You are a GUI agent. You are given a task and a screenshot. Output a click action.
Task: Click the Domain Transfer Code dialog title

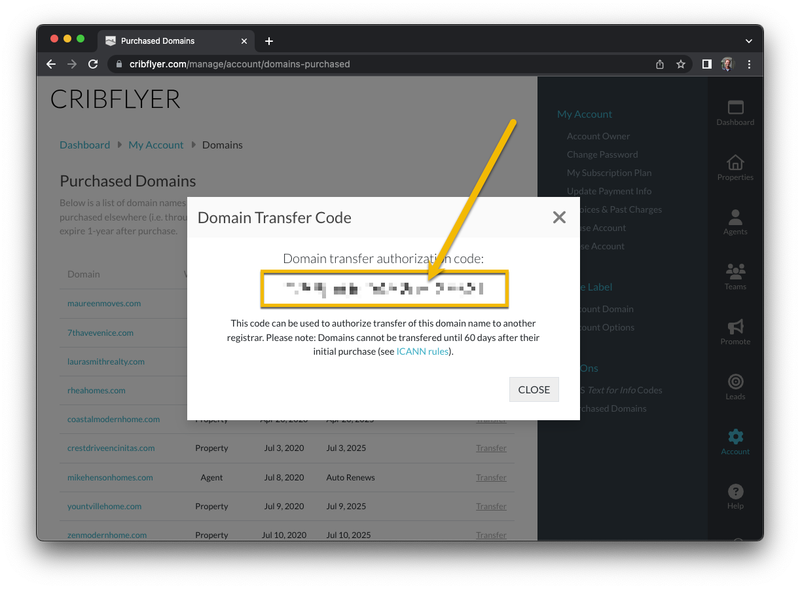[274, 218]
